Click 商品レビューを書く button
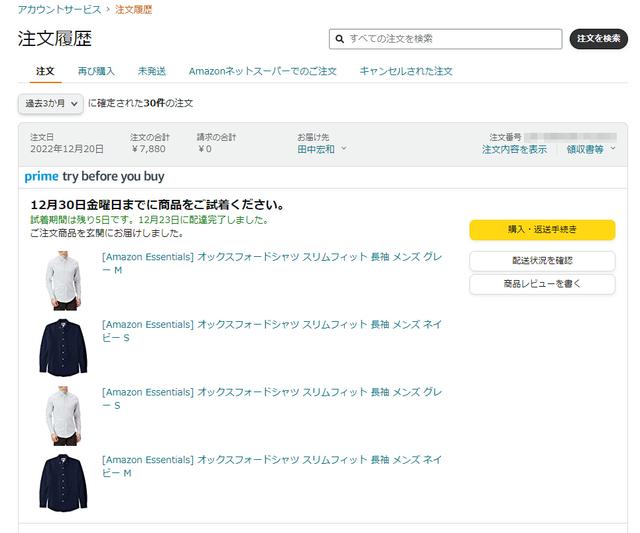 coord(542,284)
